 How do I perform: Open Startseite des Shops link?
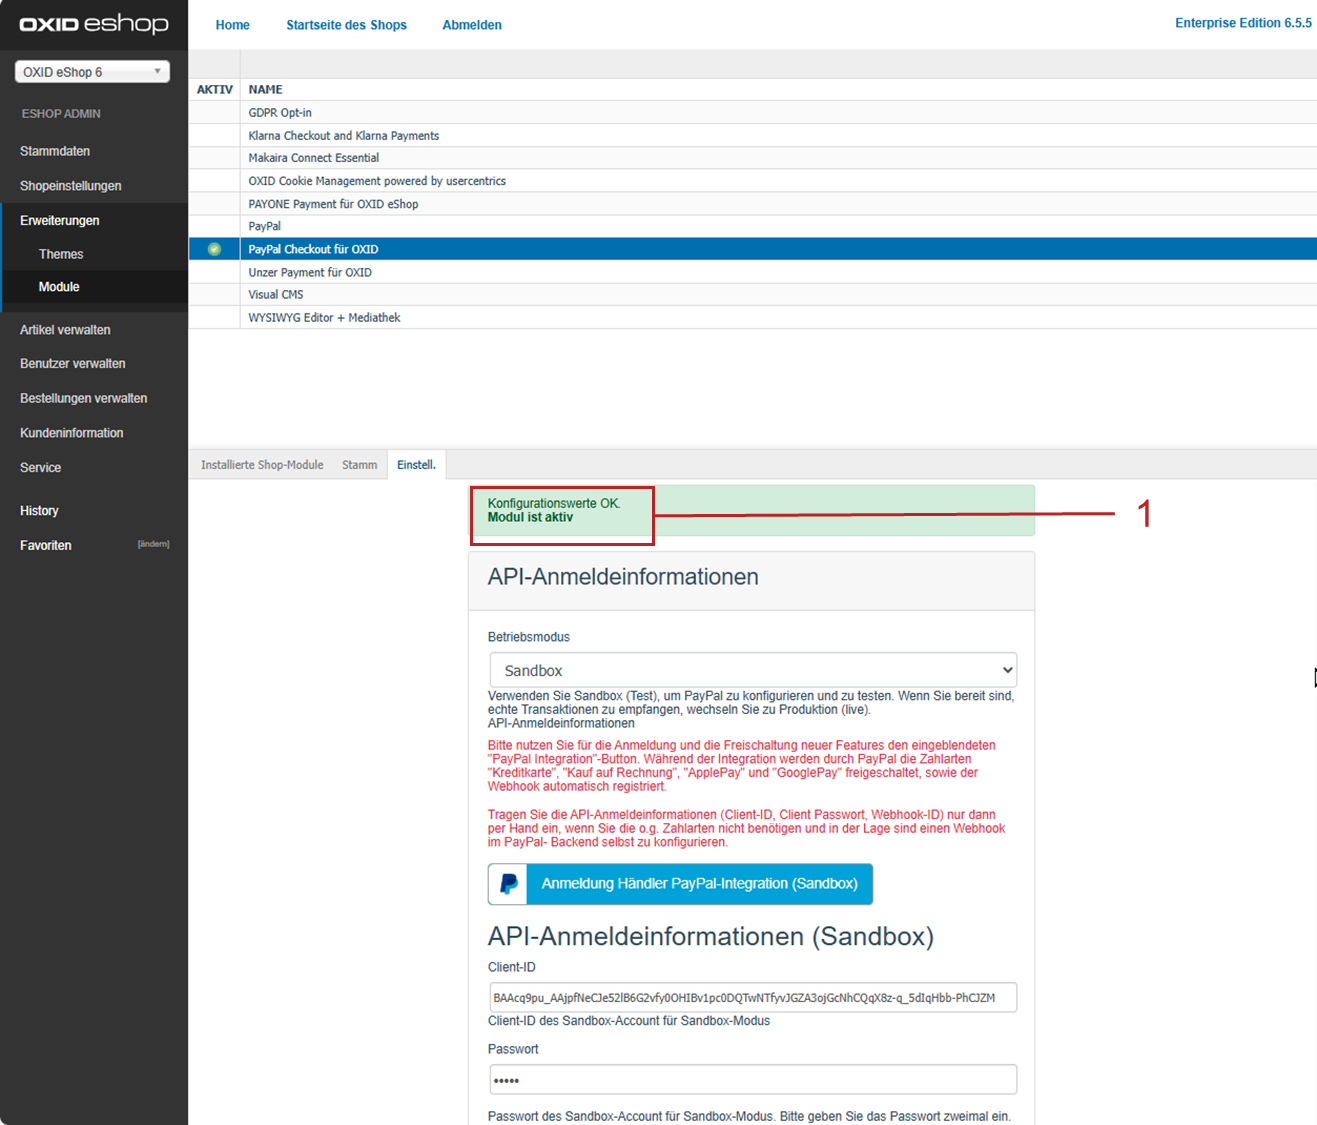point(346,25)
